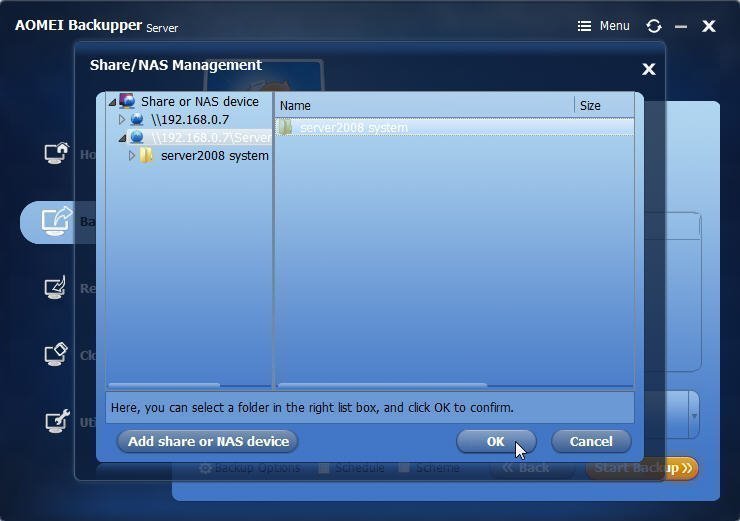The height and width of the screenshot is (521, 740).
Task: Open the Restore sidebar icon
Action: (x=56, y=287)
